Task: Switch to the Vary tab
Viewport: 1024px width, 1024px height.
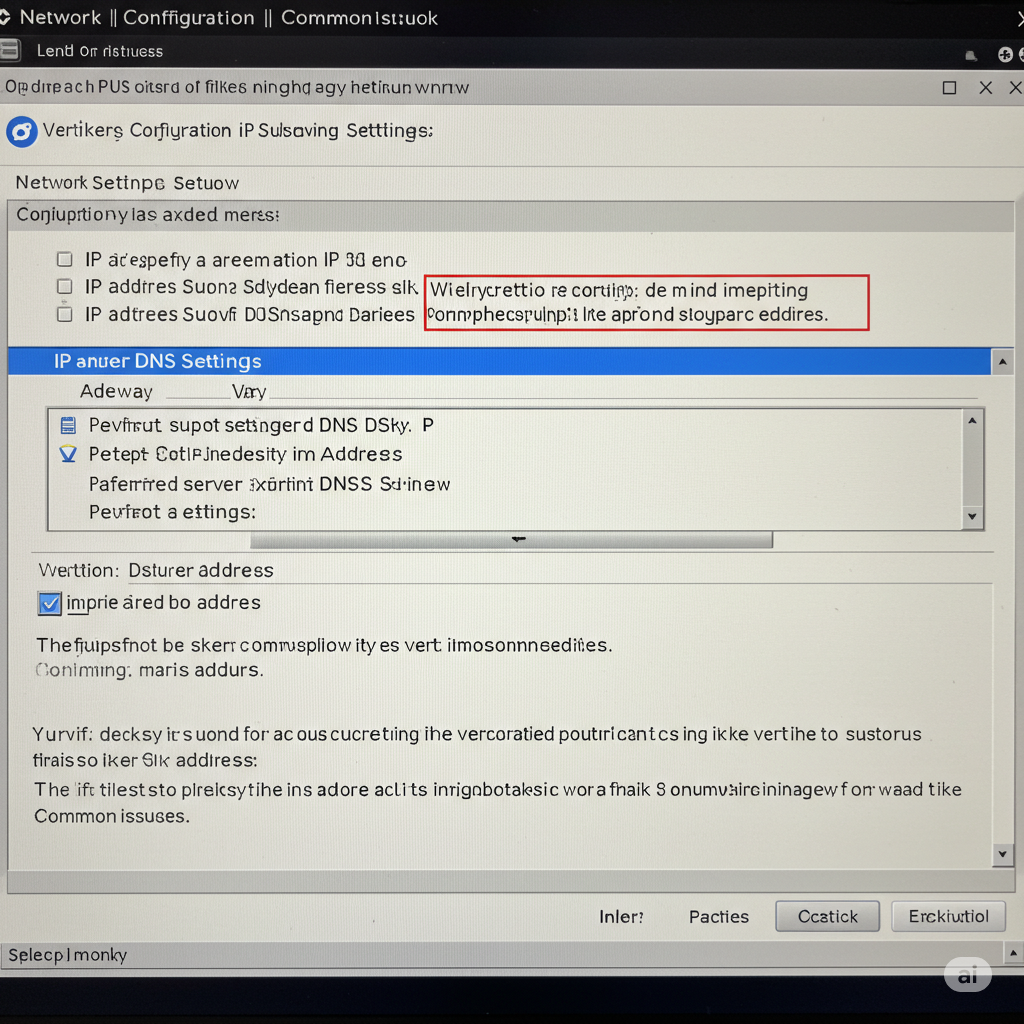Action: 249,392
